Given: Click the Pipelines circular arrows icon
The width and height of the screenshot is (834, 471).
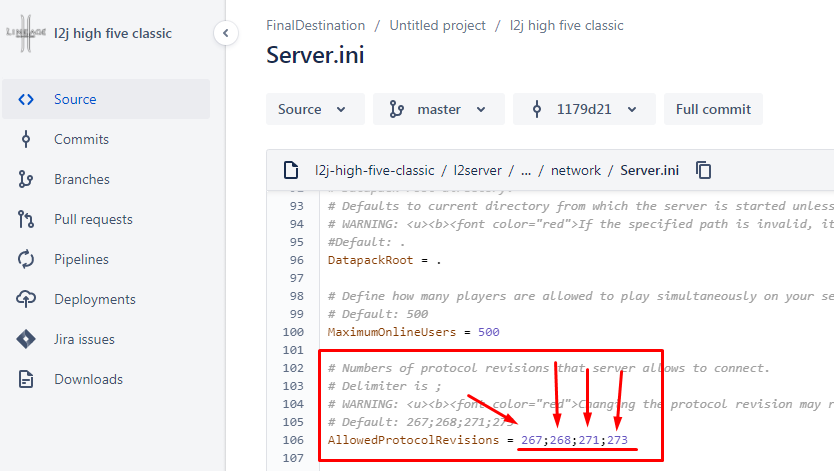Looking at the screenshot, I should tap(27, 259).
